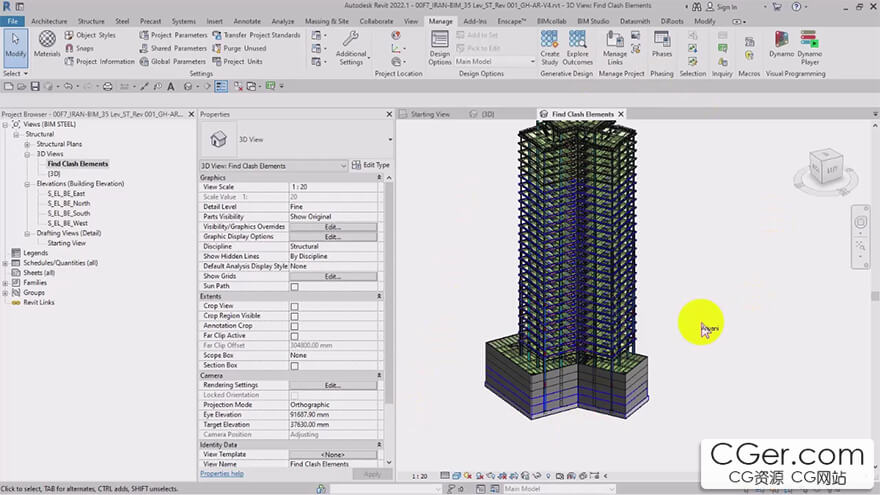Toggle Section Box checkbox
Screen dimensions: 880x495
[x=294, y=366]
